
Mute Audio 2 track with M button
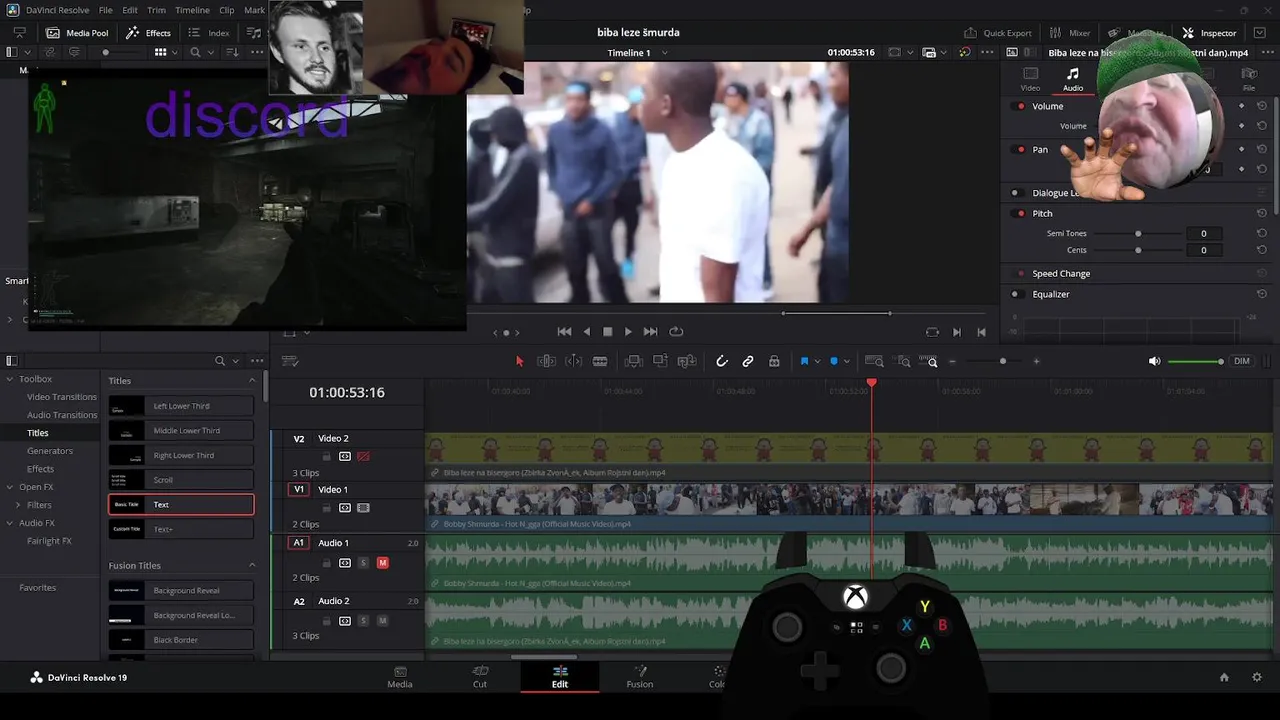pos(382,621)
